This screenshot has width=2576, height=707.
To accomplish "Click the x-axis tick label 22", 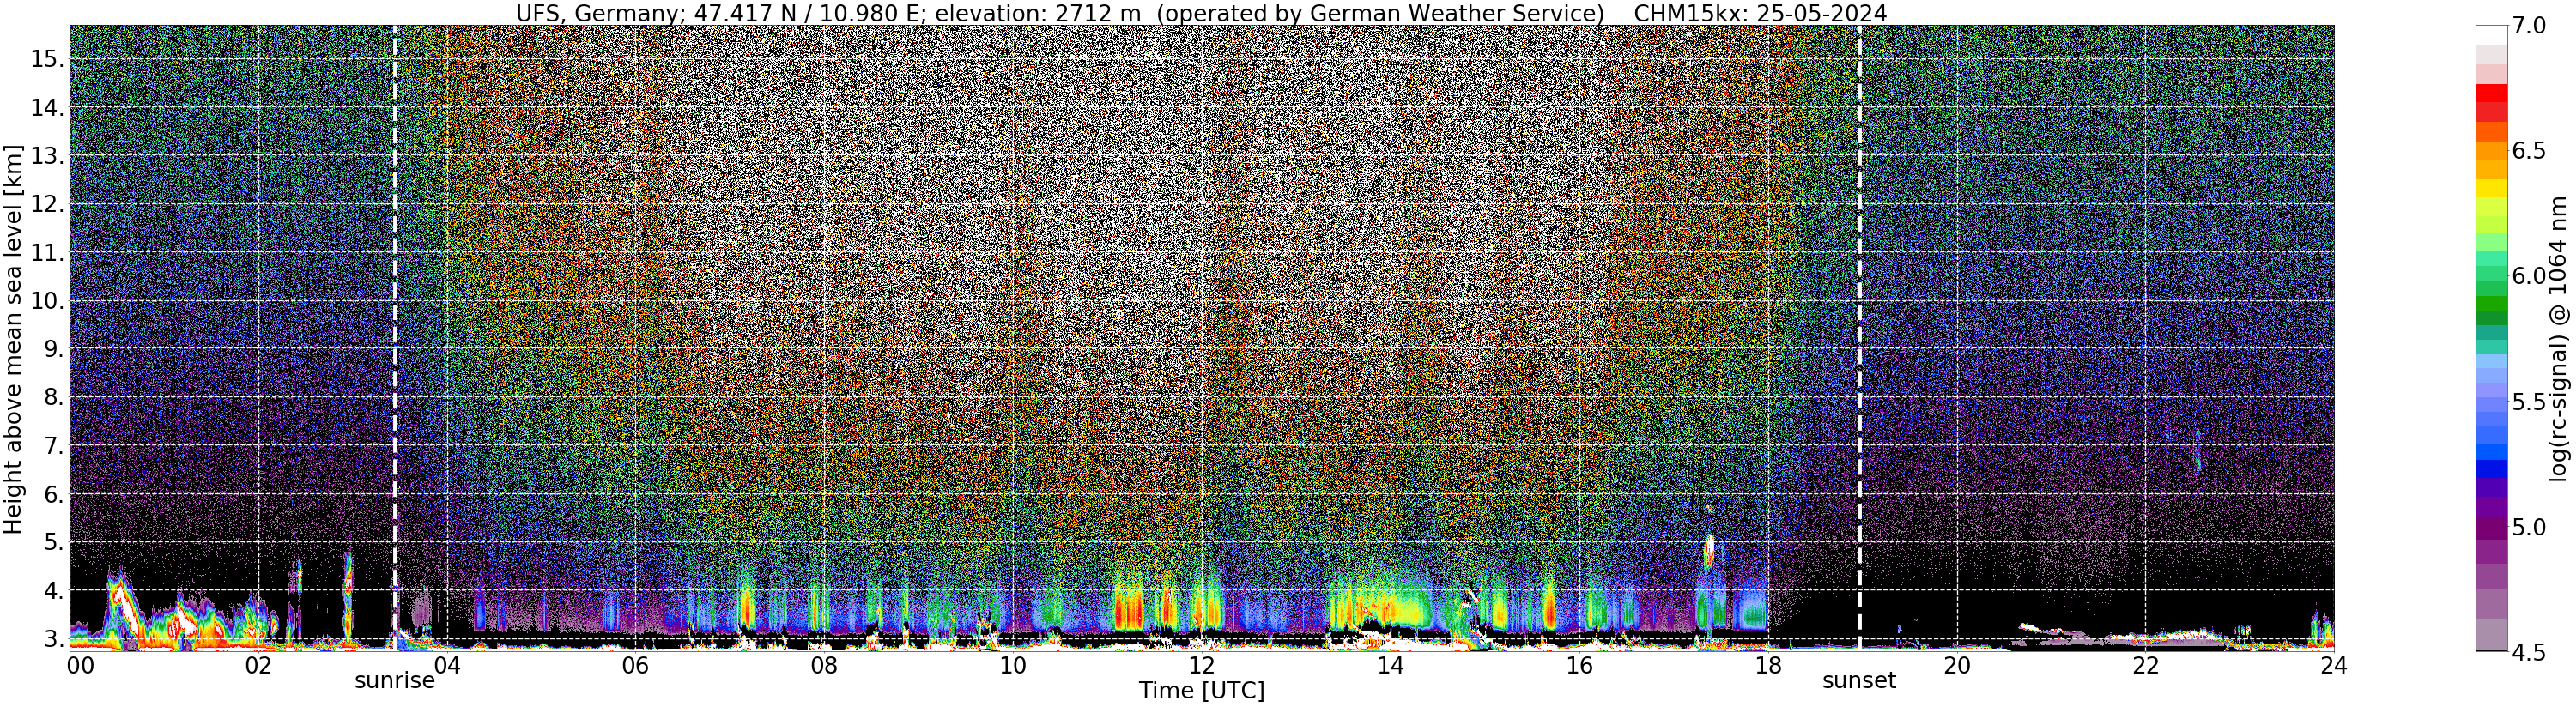I will click(x=2145, y=665).
